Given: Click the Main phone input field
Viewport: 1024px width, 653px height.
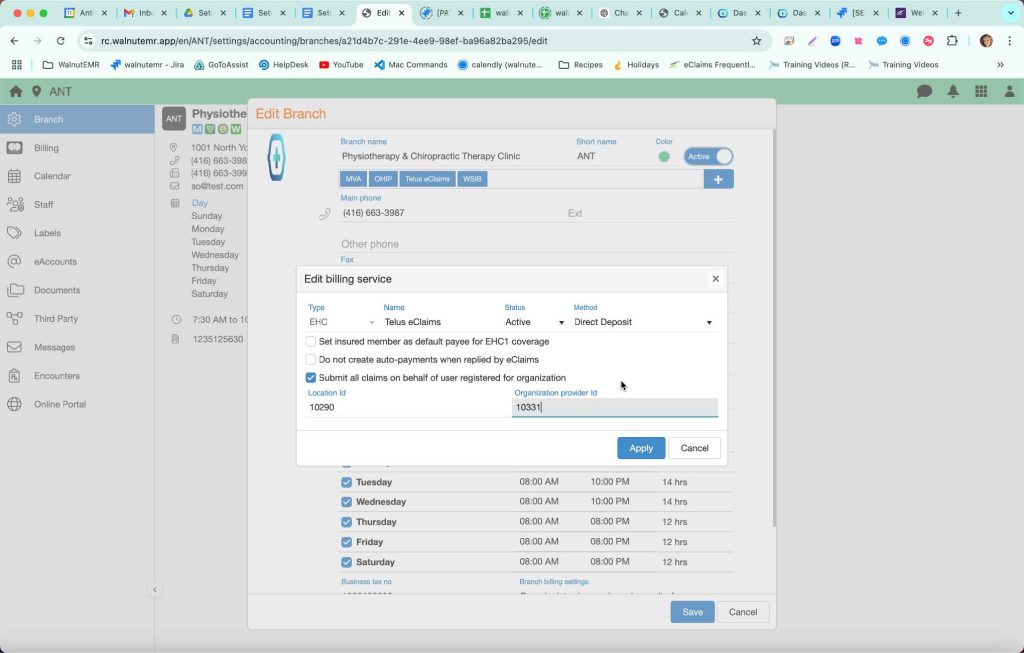Looking at the screenshot, I should [x=451, y=214].
